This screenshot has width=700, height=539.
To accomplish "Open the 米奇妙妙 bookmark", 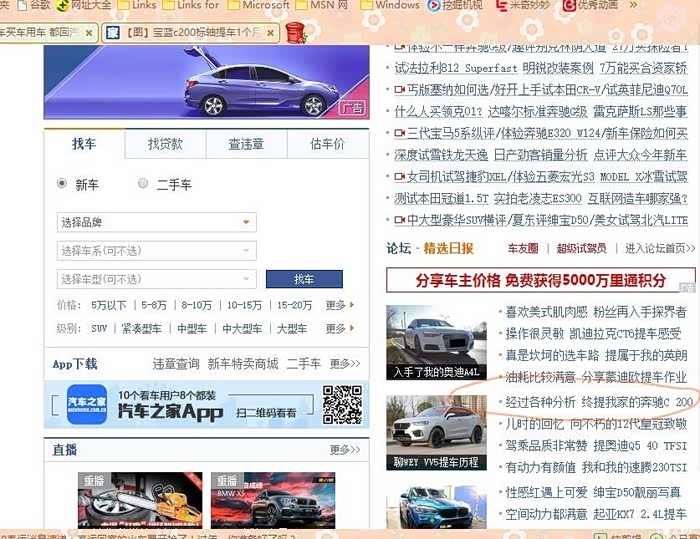I will pos(528,5).
